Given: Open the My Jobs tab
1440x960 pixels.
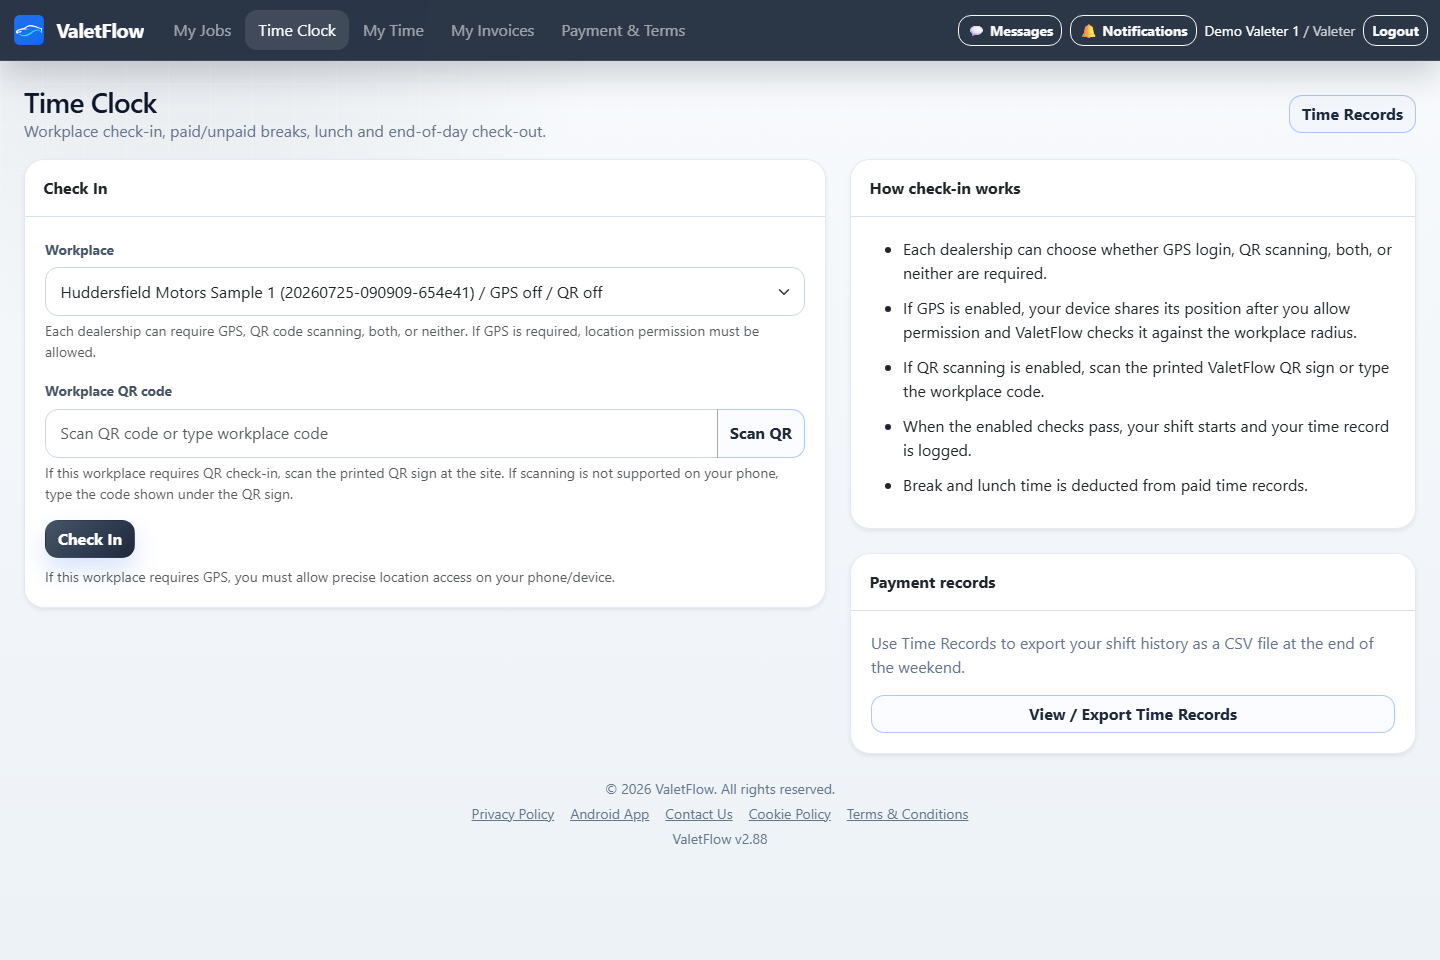Looking at the screenshot, I should [x=202, y=31].
